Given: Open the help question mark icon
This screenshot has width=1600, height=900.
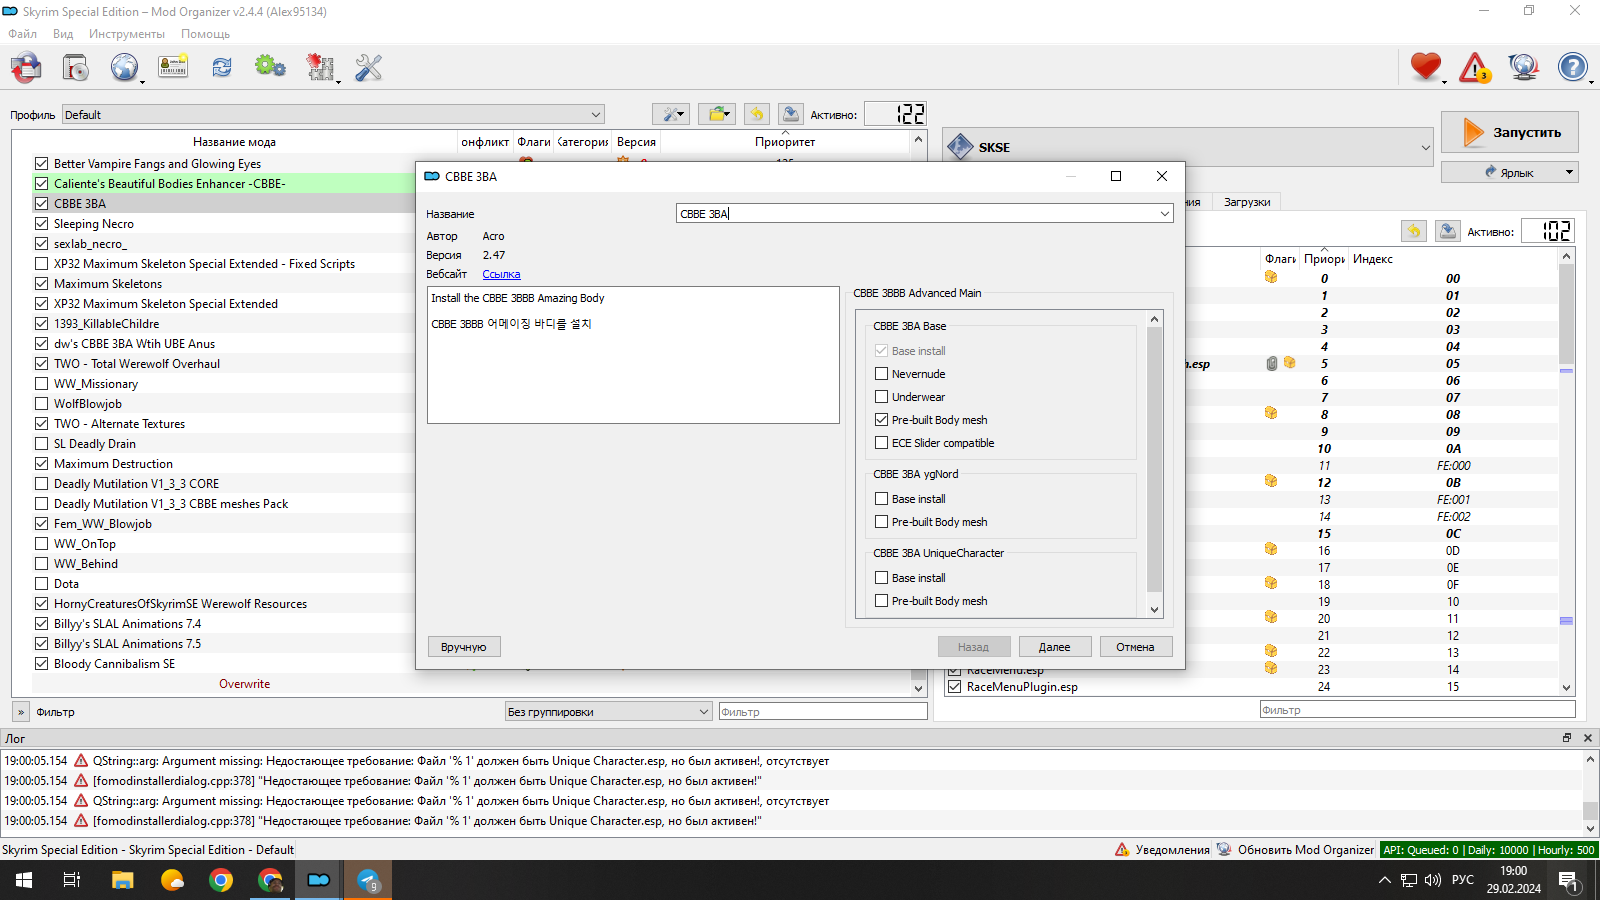Looking at the screenshot, I should [x=1573, y=67].
